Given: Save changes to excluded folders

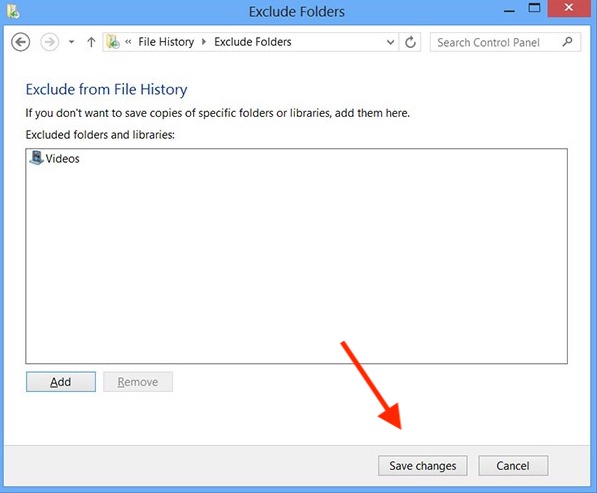Looking at the screenshot, I should point(423,466).
